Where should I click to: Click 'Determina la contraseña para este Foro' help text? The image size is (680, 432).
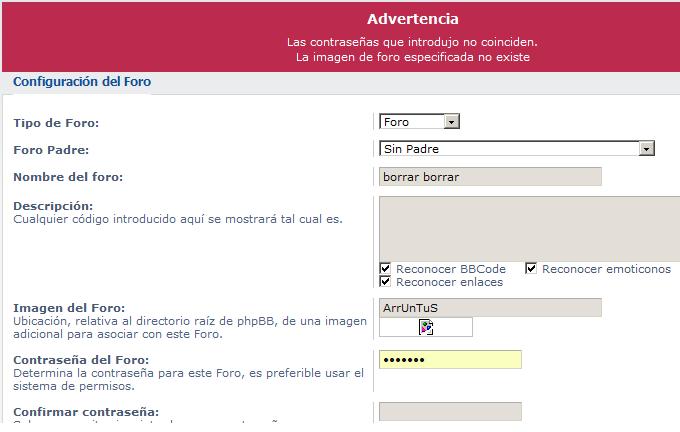[188, 380]
